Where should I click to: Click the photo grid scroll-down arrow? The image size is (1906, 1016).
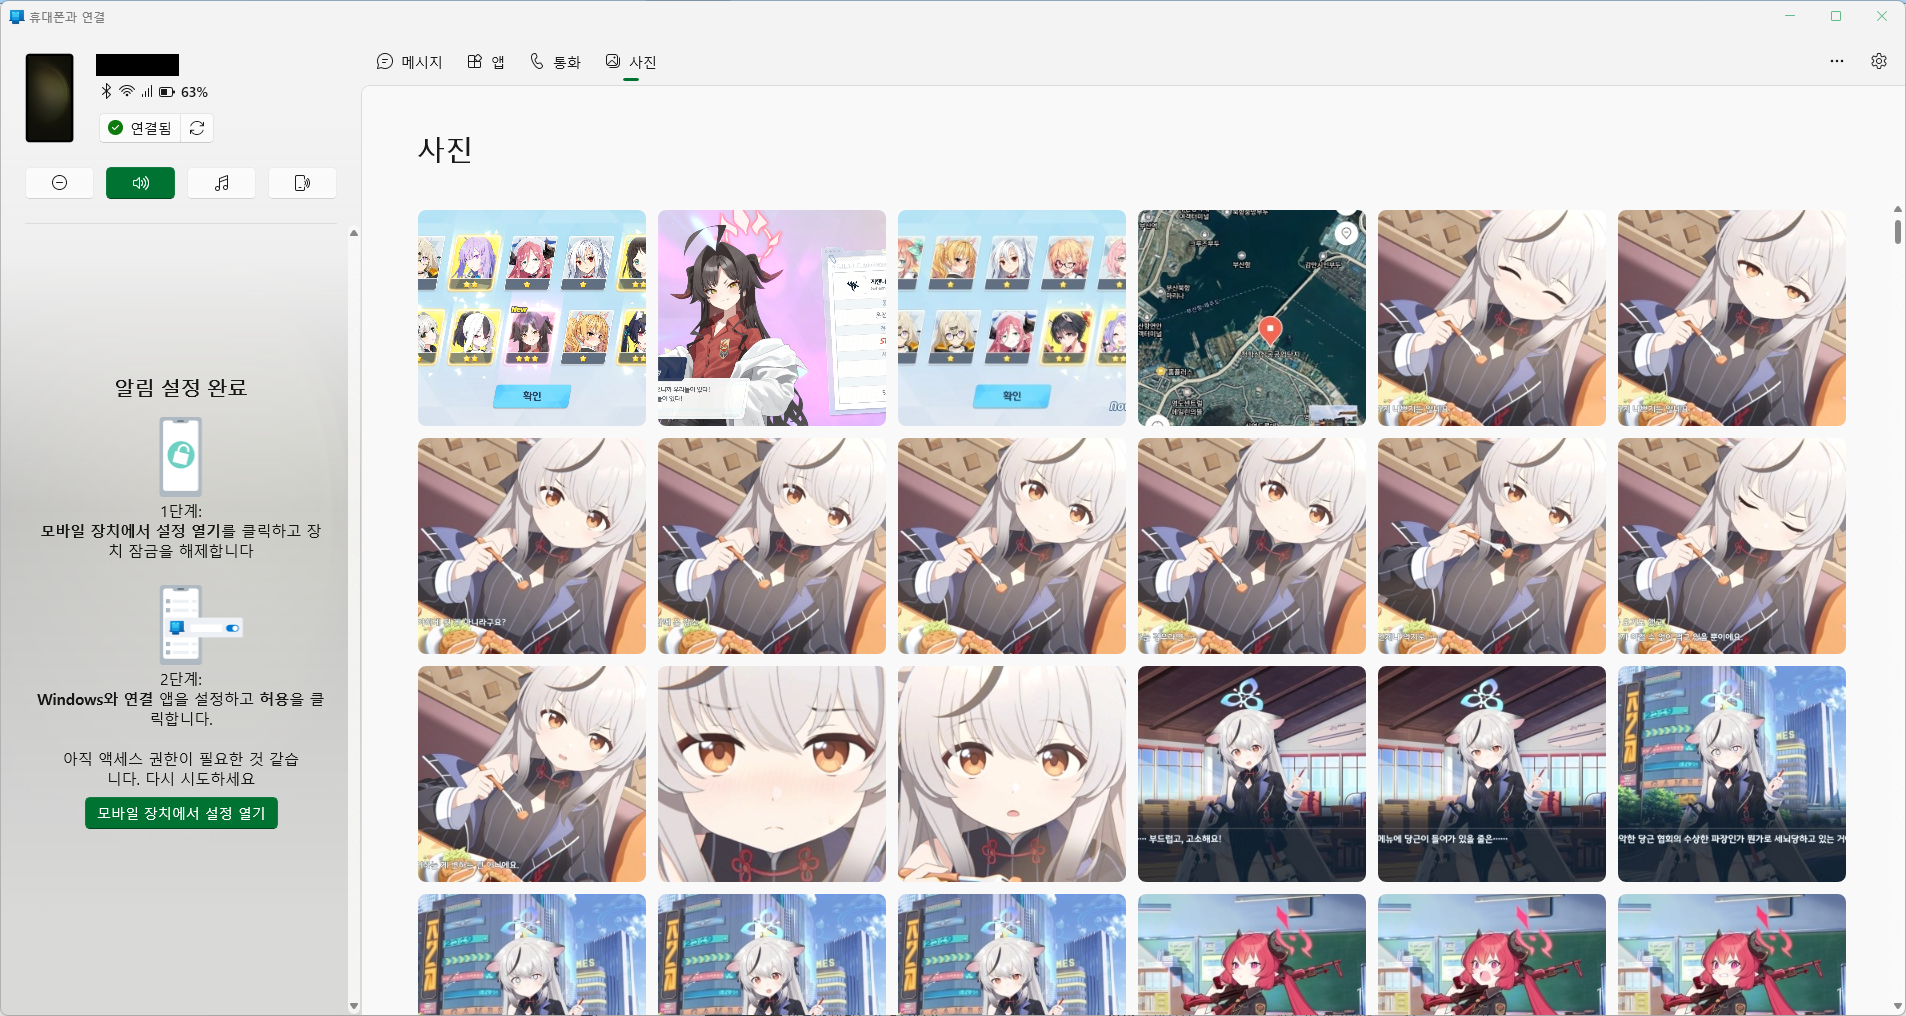point(1897,1006)
